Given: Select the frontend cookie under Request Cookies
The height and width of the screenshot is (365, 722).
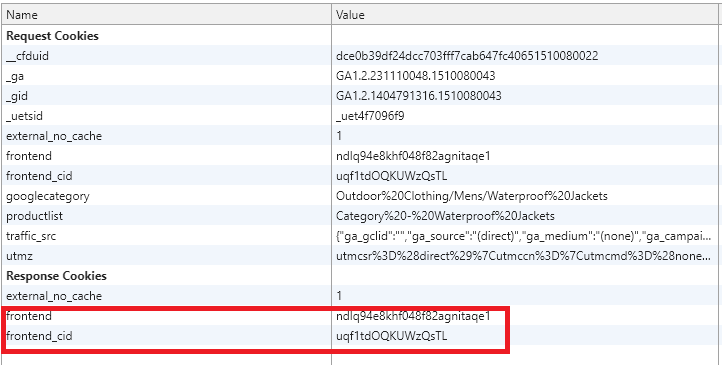Looking at the screenshot, I should [x=361, y=156].
